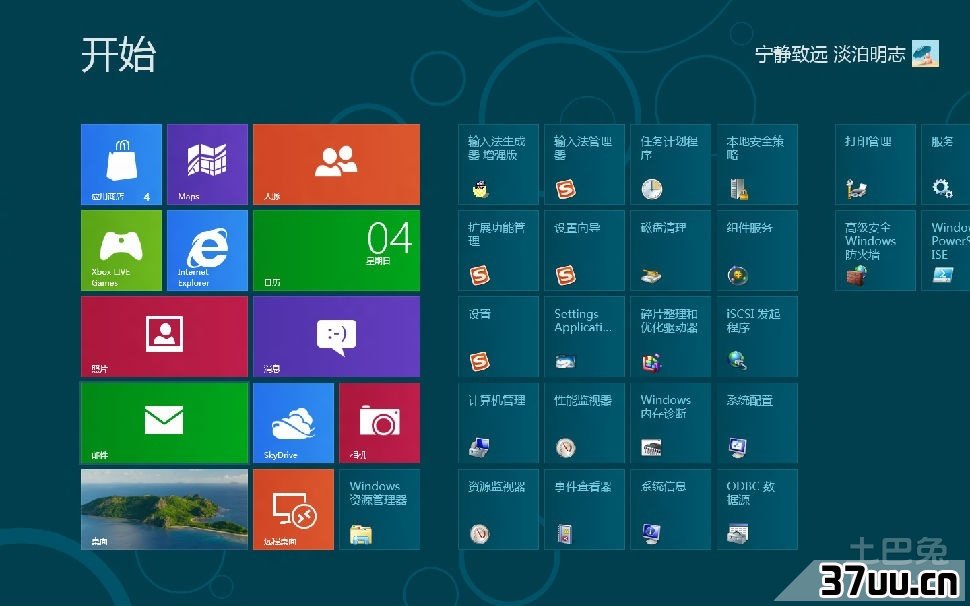Image resolution: width=970 pixels, height=606 pixels.
Task: Open System Information (系统信息) tile
Action: (671, 510)
